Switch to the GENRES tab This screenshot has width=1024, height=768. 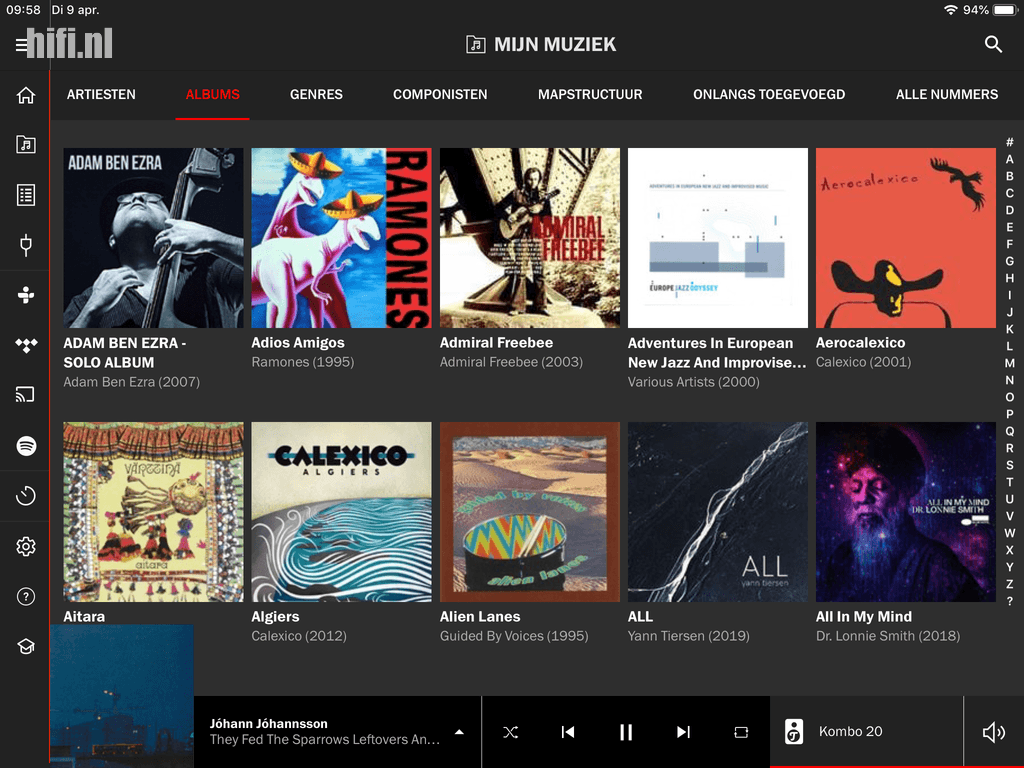316,95
